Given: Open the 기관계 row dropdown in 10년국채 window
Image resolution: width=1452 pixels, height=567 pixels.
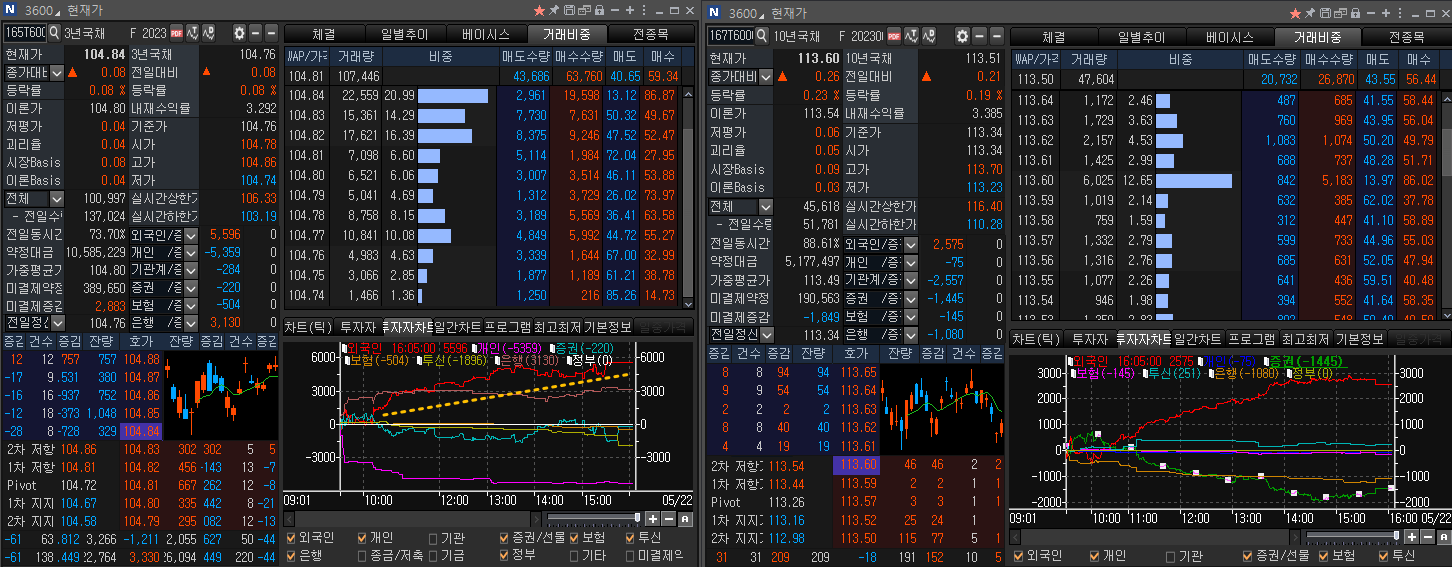Looking at the screenshot, I should coord(910,280).
